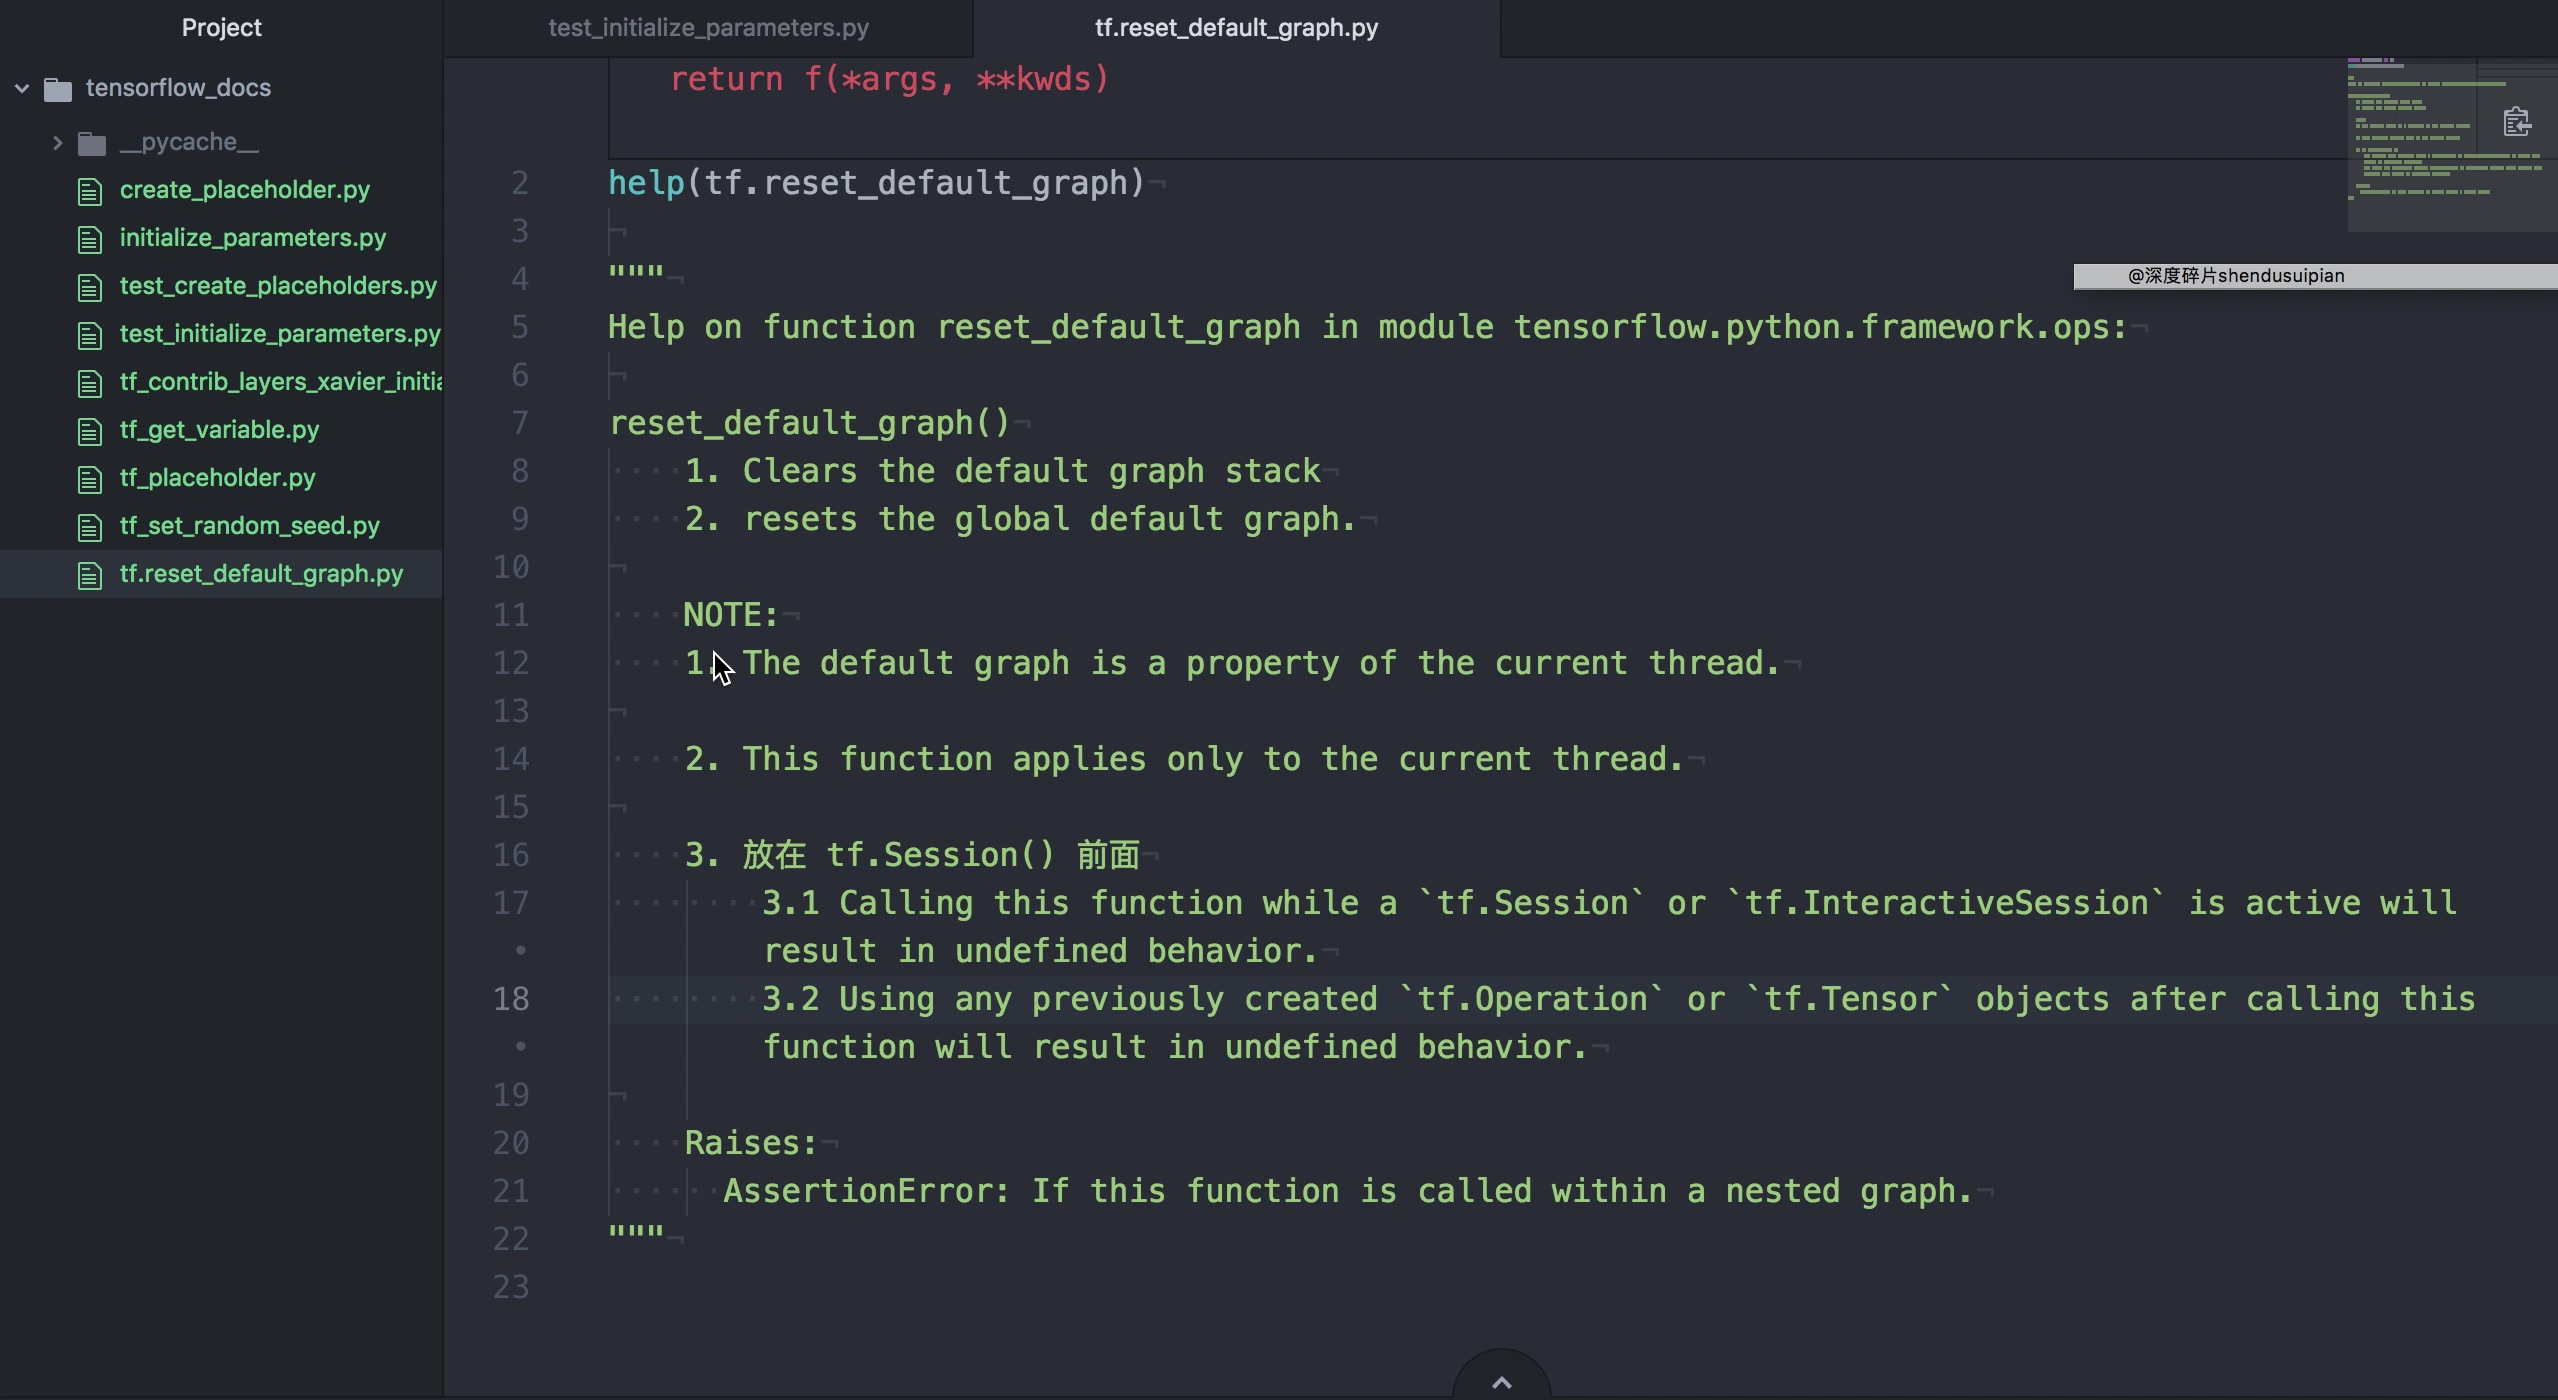
Task: Click file icon beside test_create_placeholders.py
Action: [x=90, y=287]
